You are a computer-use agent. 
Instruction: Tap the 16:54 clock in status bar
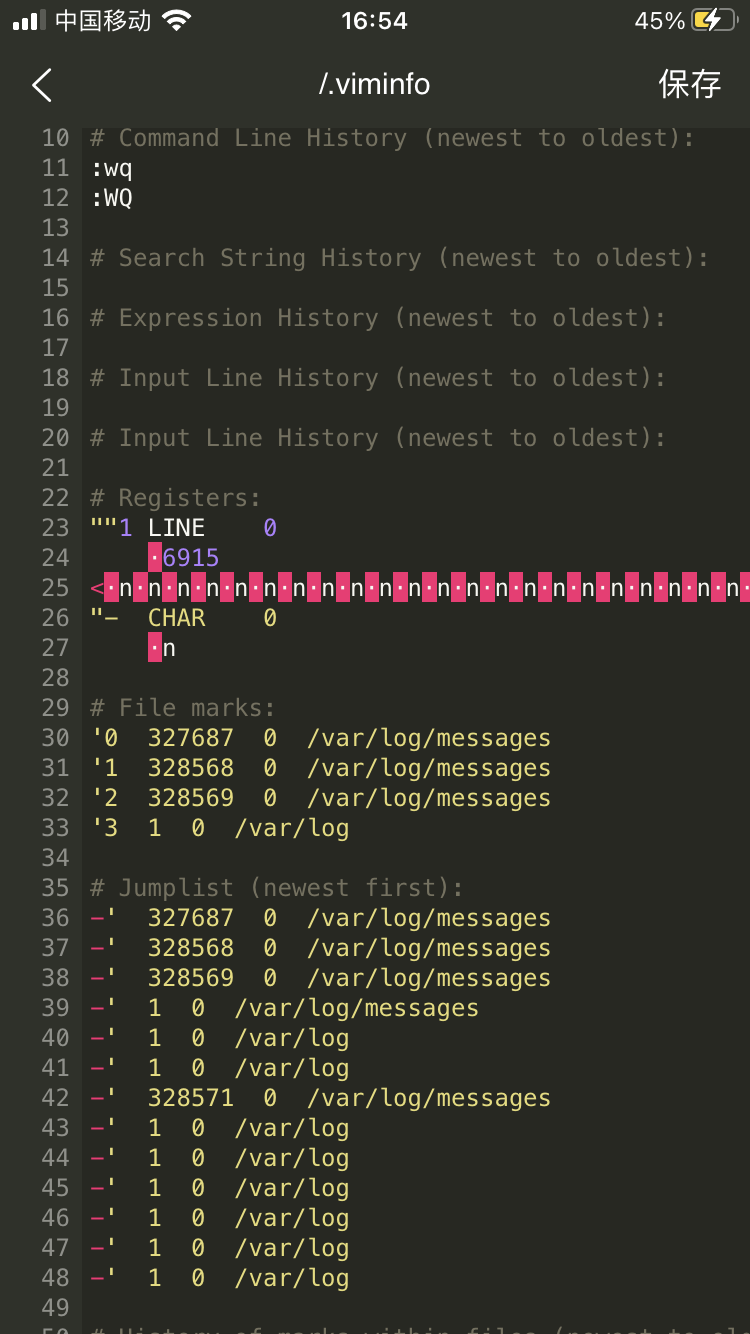[374, 21]
